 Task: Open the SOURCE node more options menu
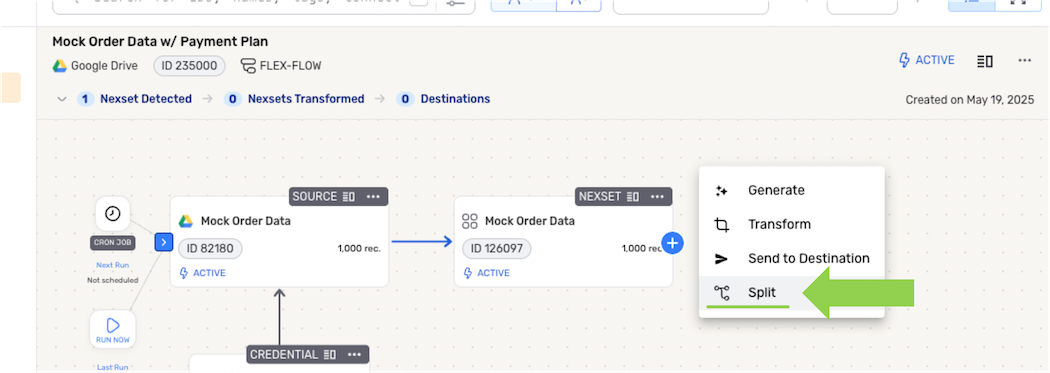coord(374,197)
